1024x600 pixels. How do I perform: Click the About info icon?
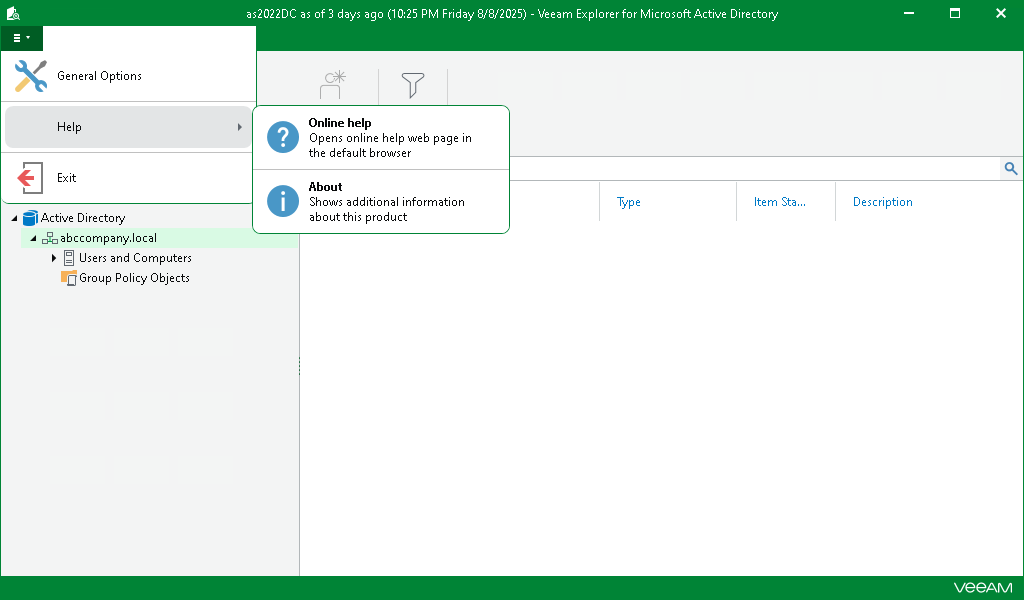[282, 202]
